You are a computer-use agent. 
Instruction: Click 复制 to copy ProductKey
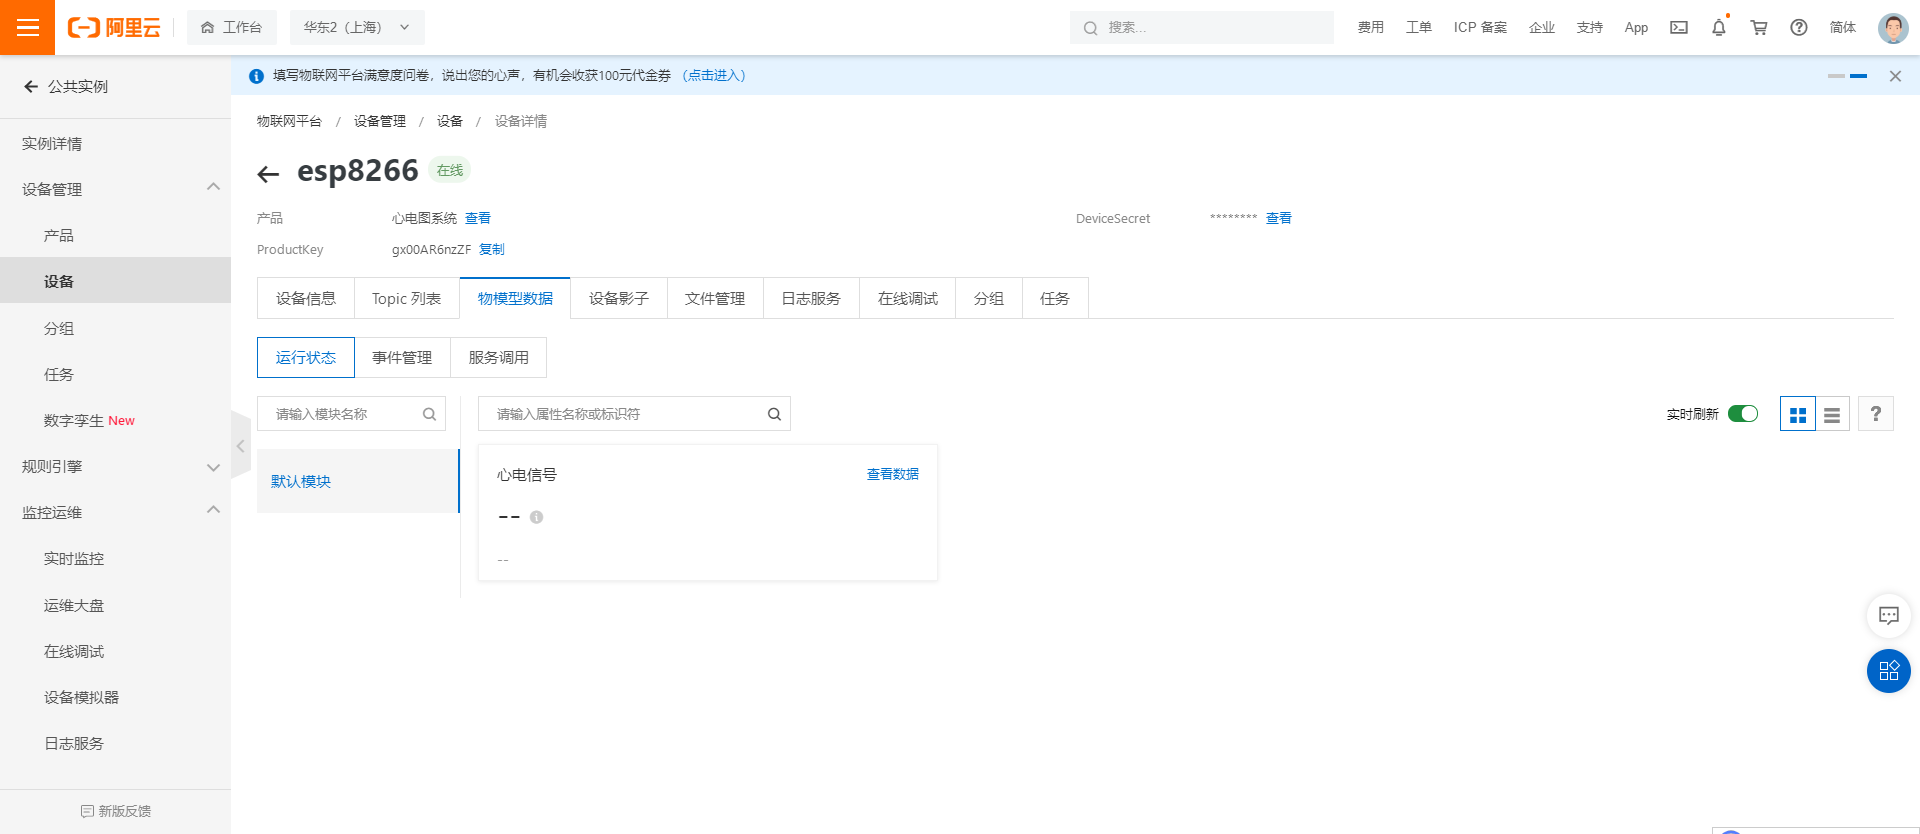tap(492, 250)
